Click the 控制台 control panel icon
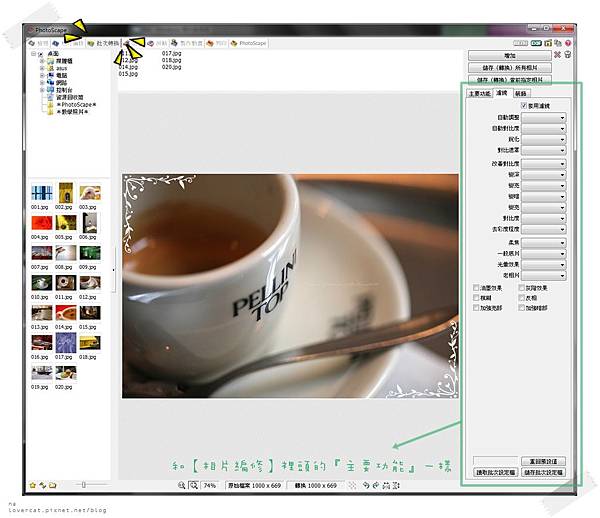 click(50, 90)
